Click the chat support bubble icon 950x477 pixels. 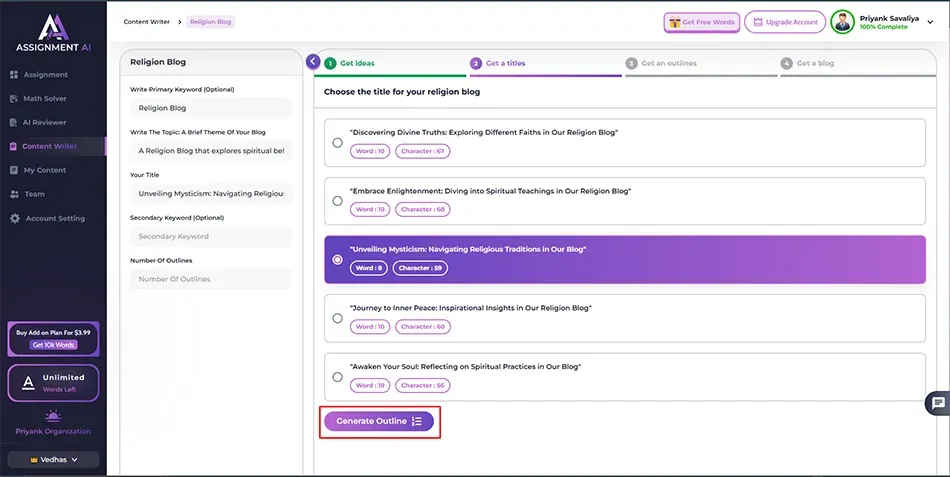[937, 403]
